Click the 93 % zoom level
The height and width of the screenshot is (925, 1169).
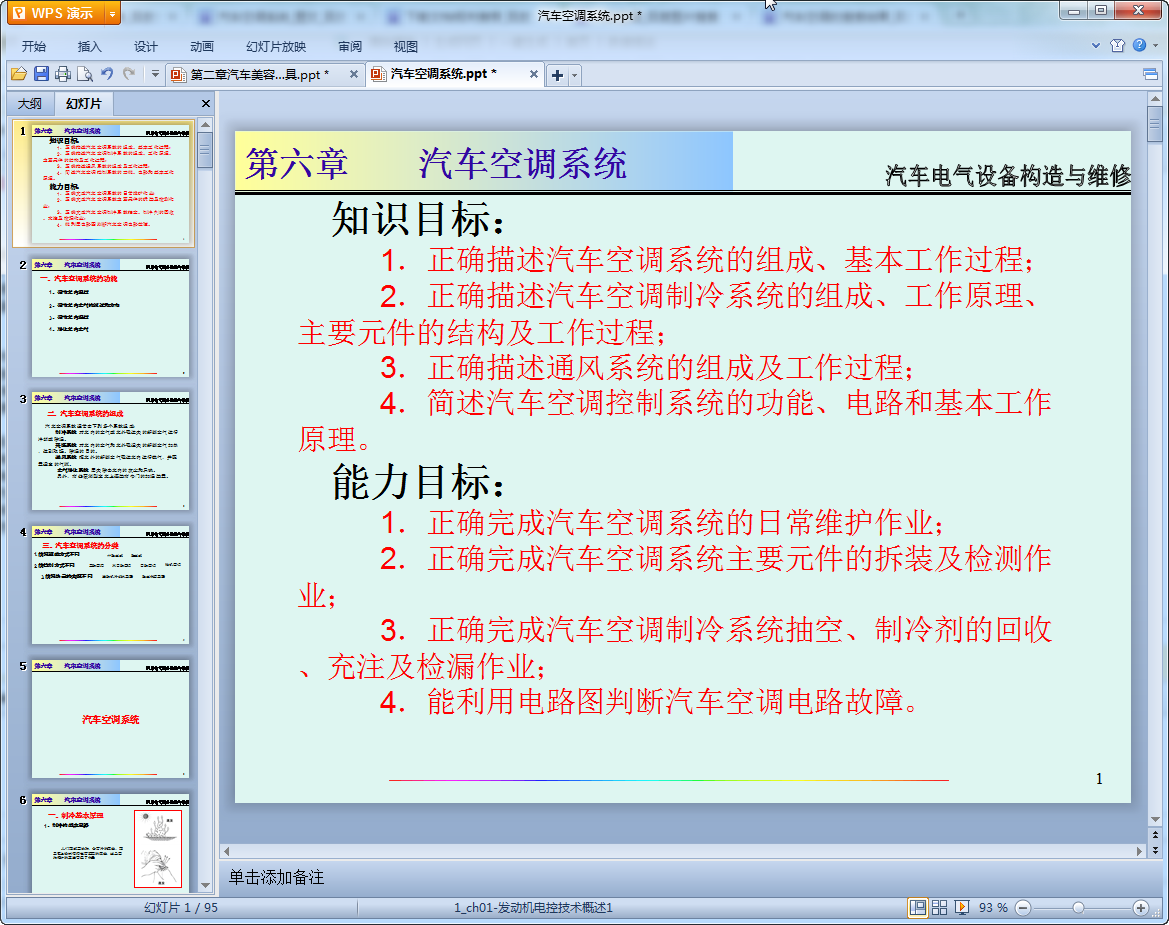tap(993, 907)
